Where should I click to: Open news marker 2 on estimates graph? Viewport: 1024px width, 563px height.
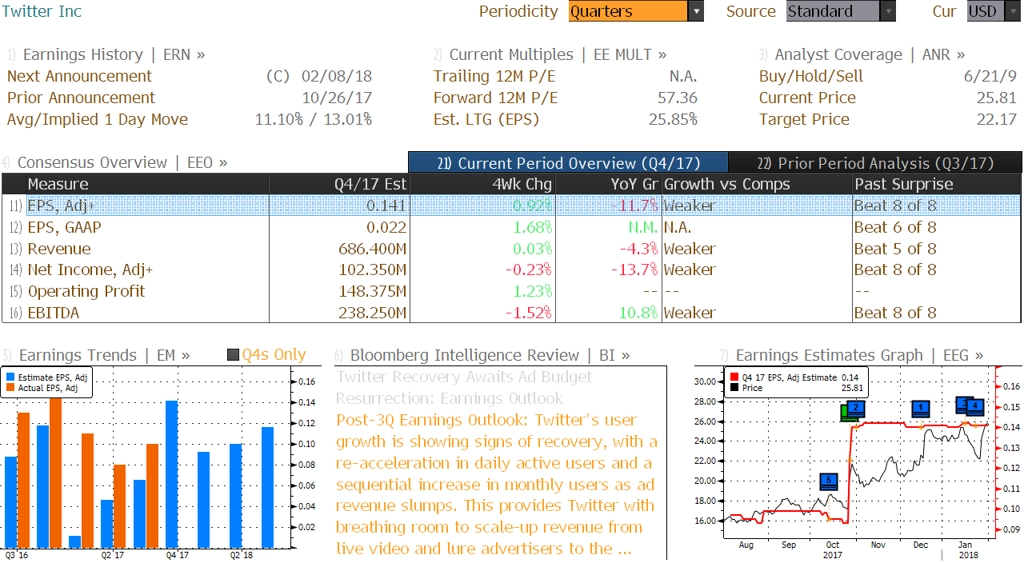tap(856, 409)
